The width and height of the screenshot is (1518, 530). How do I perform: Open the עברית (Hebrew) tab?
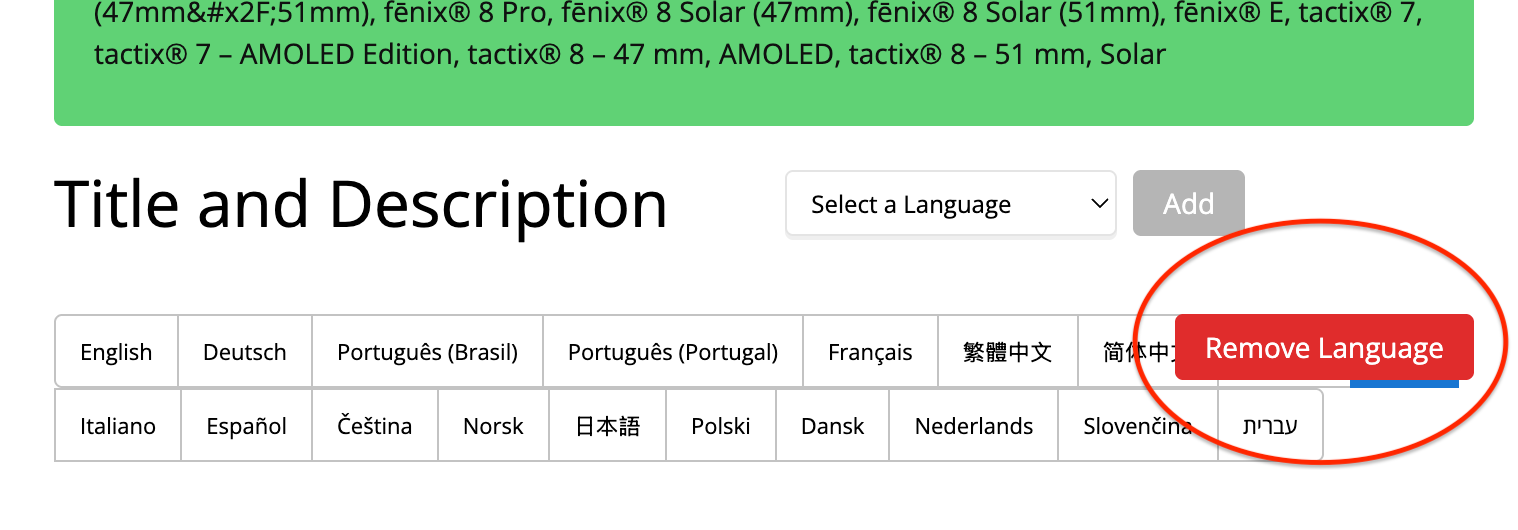1270,426
